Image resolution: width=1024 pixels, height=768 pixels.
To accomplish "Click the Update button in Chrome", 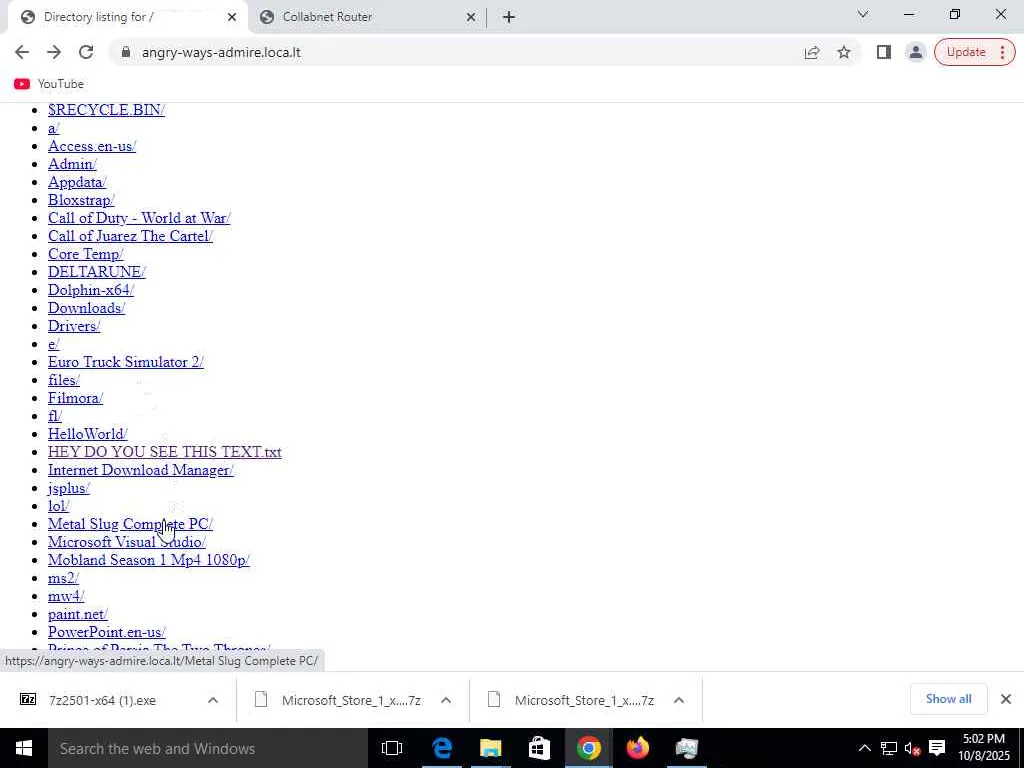I will (x=974, y=52).
